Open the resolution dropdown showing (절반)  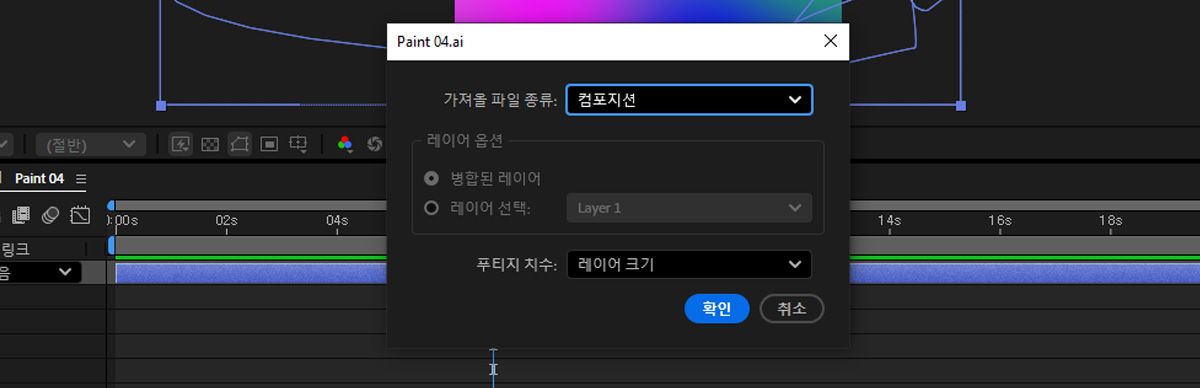pyautogui.click(x=90, y=145)
